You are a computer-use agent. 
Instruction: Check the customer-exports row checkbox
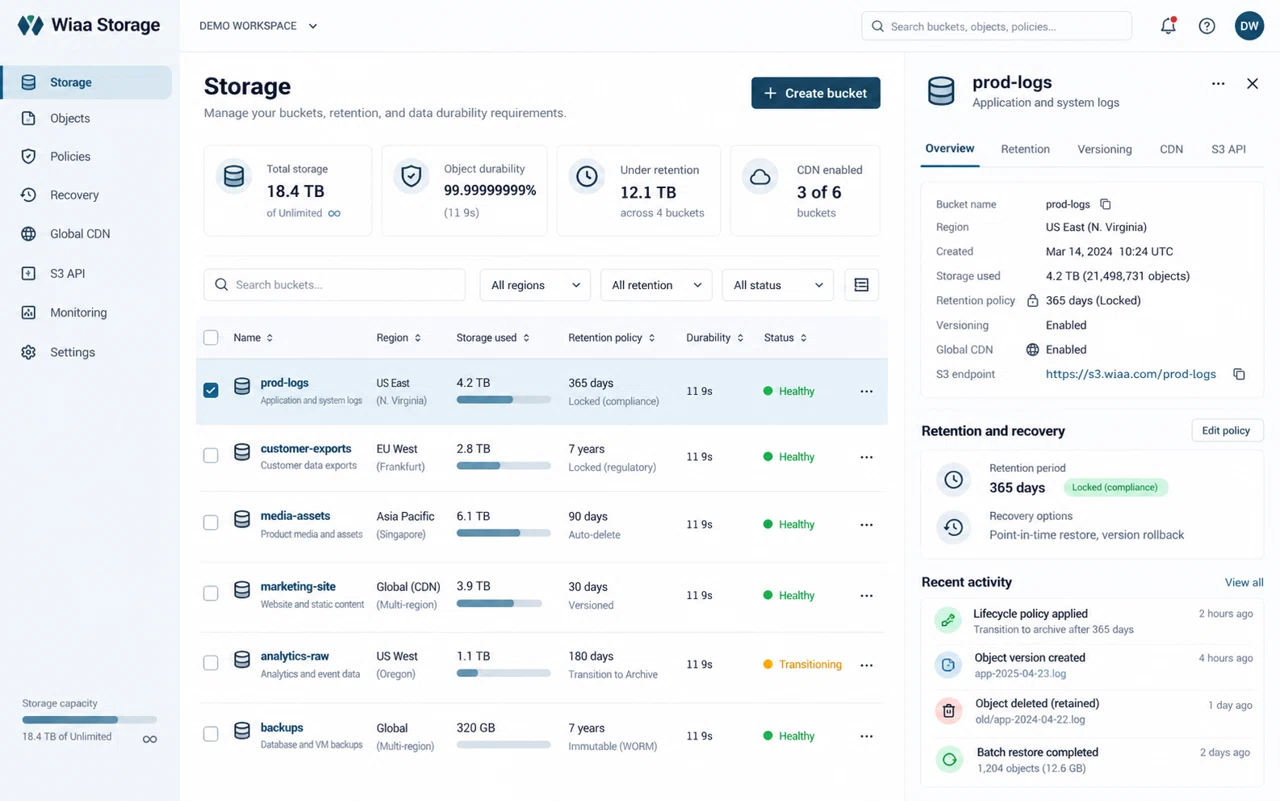[210, 456]
